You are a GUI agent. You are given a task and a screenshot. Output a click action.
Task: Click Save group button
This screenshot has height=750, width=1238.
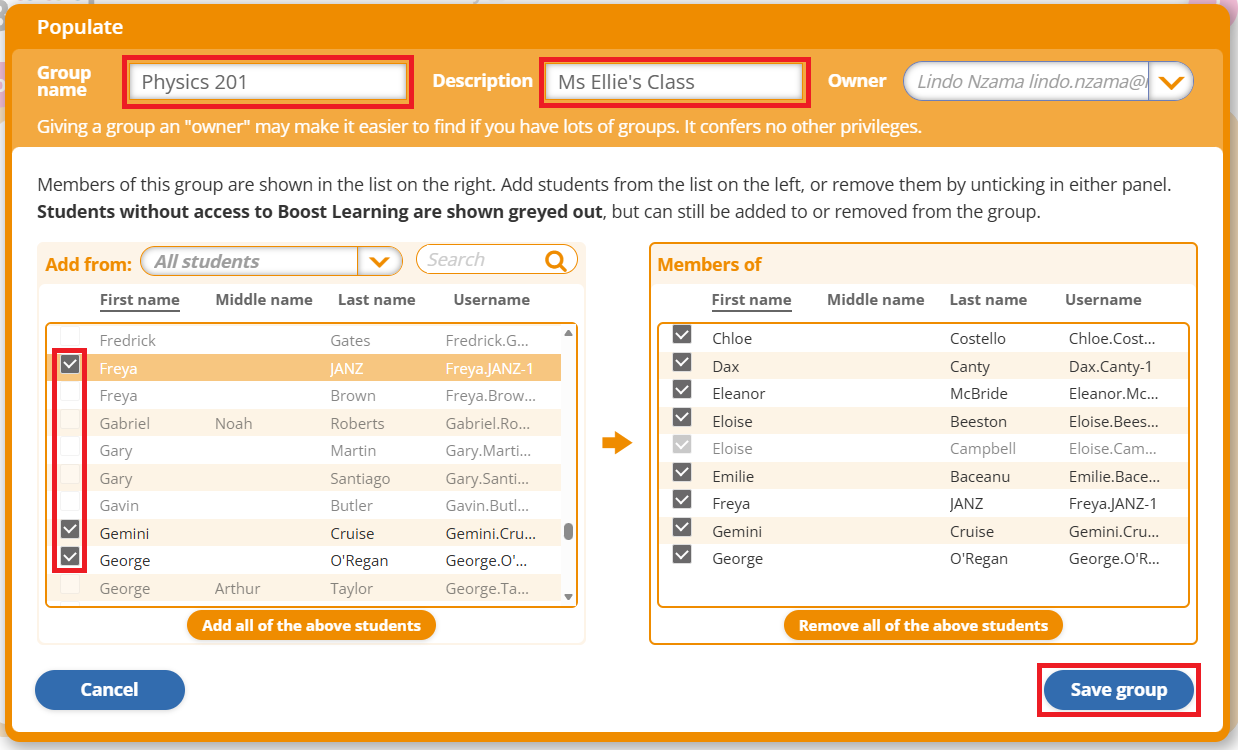(x=1118, y=690)
